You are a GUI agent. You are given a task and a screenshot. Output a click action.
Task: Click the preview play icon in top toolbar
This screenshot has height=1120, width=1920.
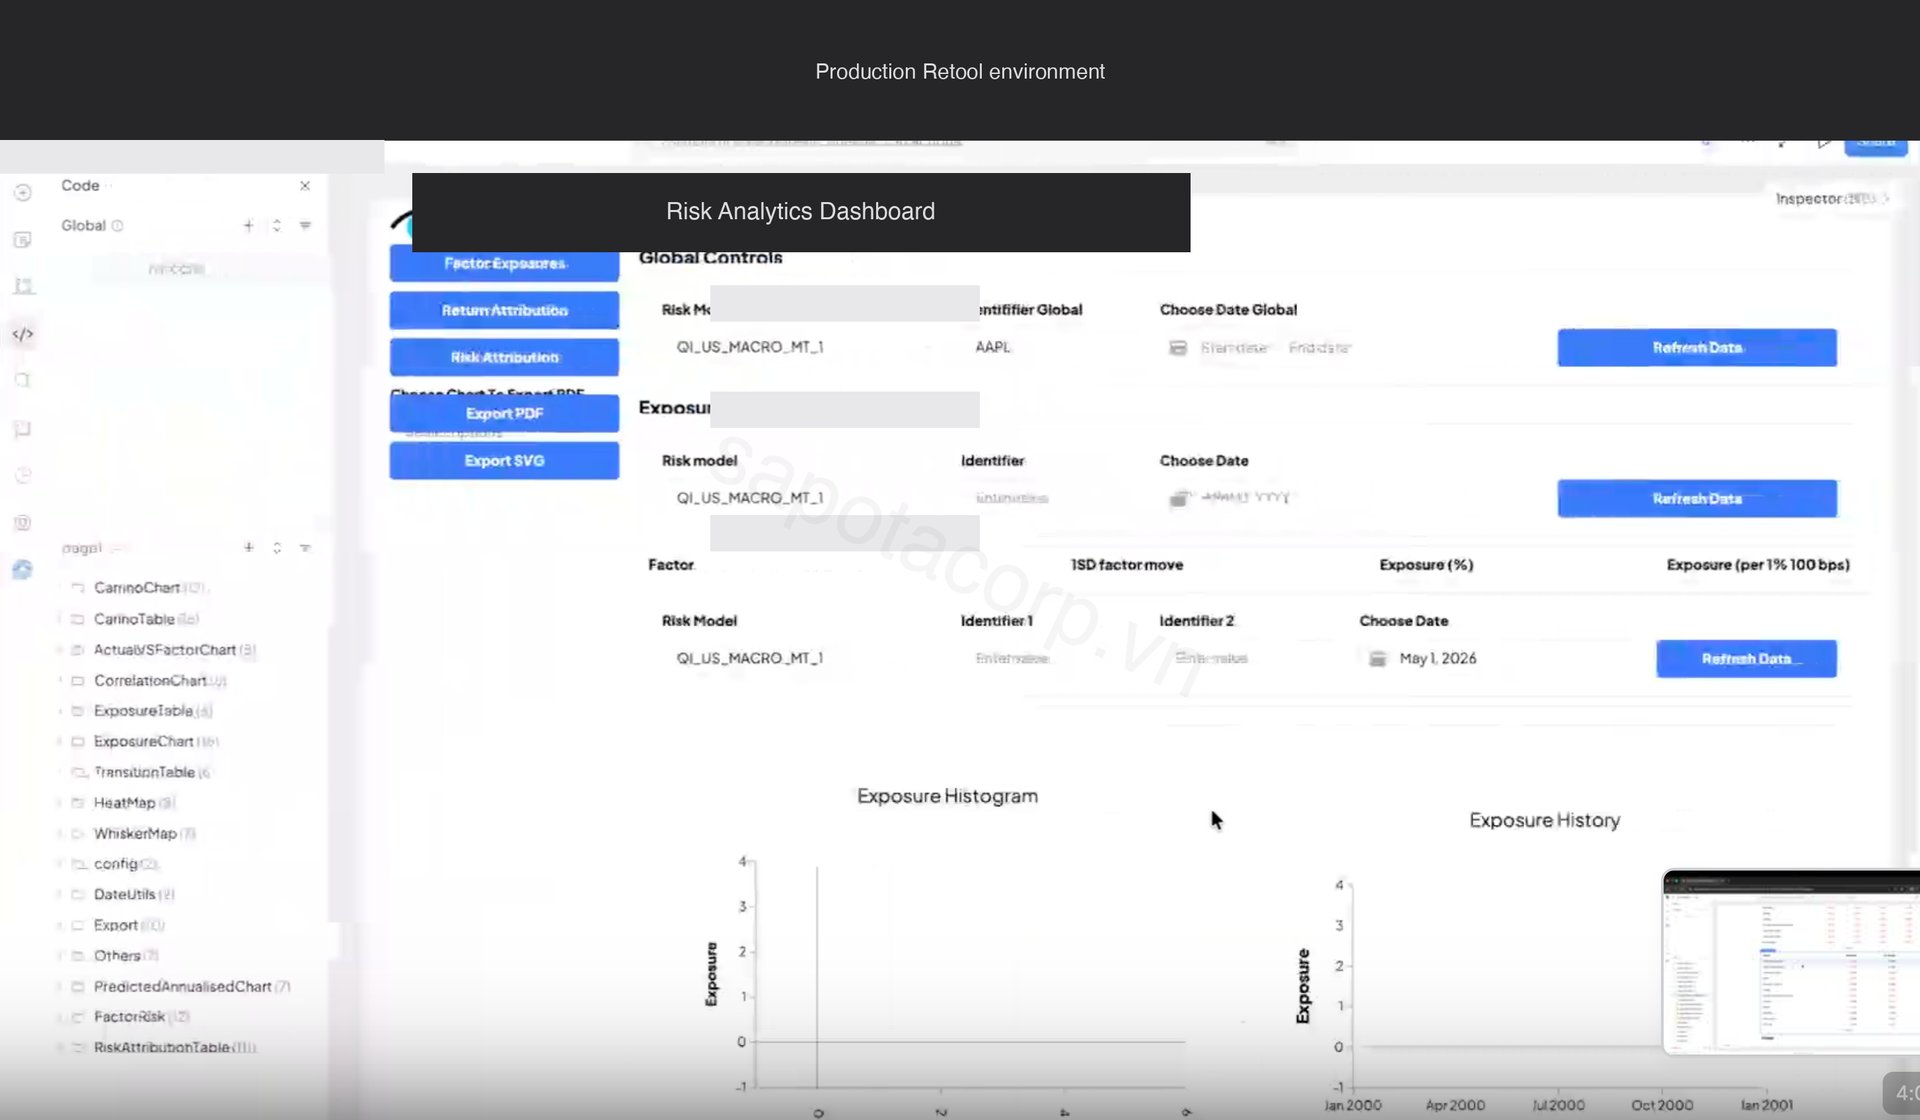[x=1824, y=144]
